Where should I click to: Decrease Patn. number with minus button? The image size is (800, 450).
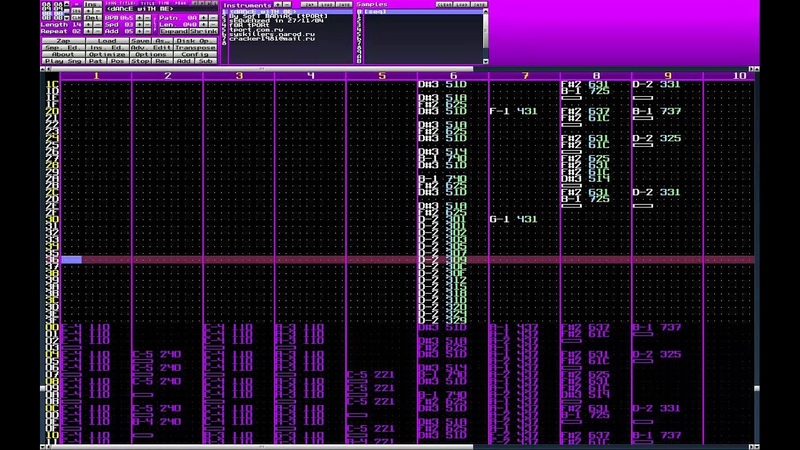pyautogui.click(x=213, y=17)
